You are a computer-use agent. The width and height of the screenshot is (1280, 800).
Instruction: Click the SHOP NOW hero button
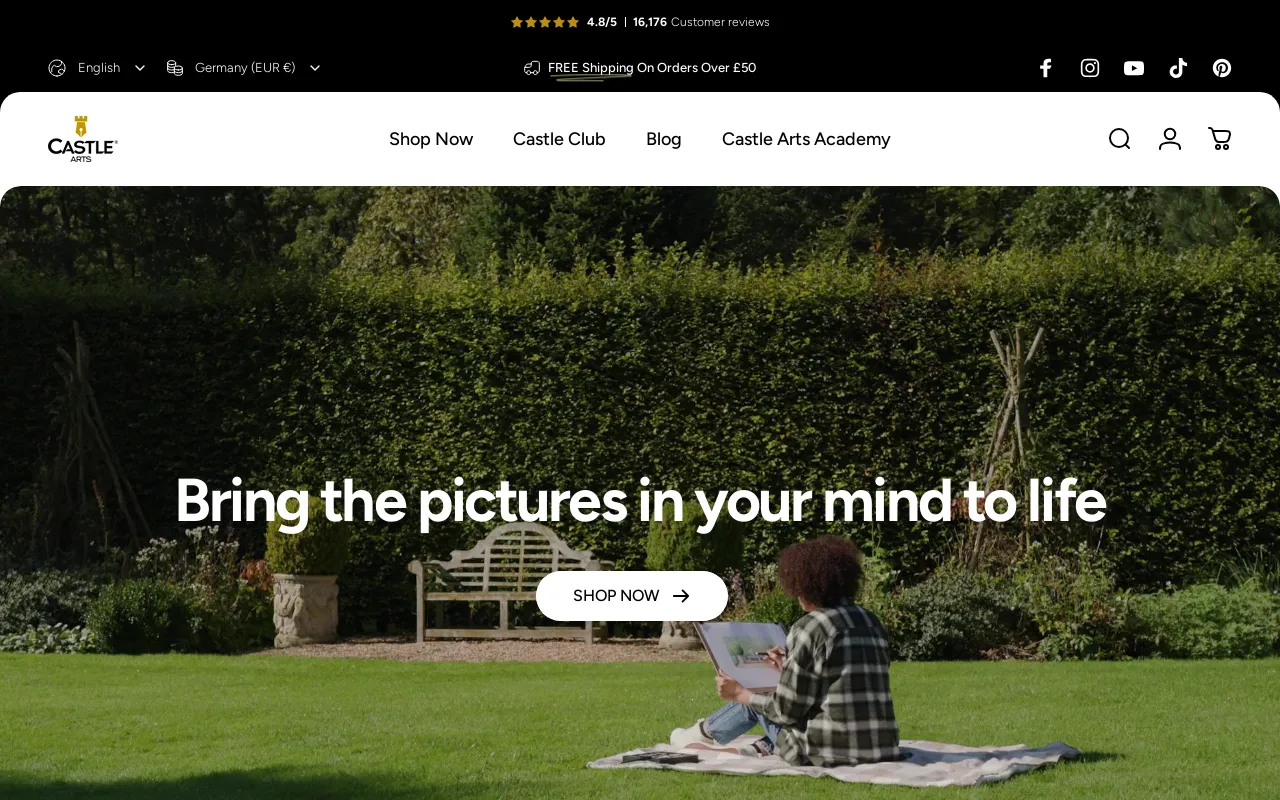click(x=632, y=596)
